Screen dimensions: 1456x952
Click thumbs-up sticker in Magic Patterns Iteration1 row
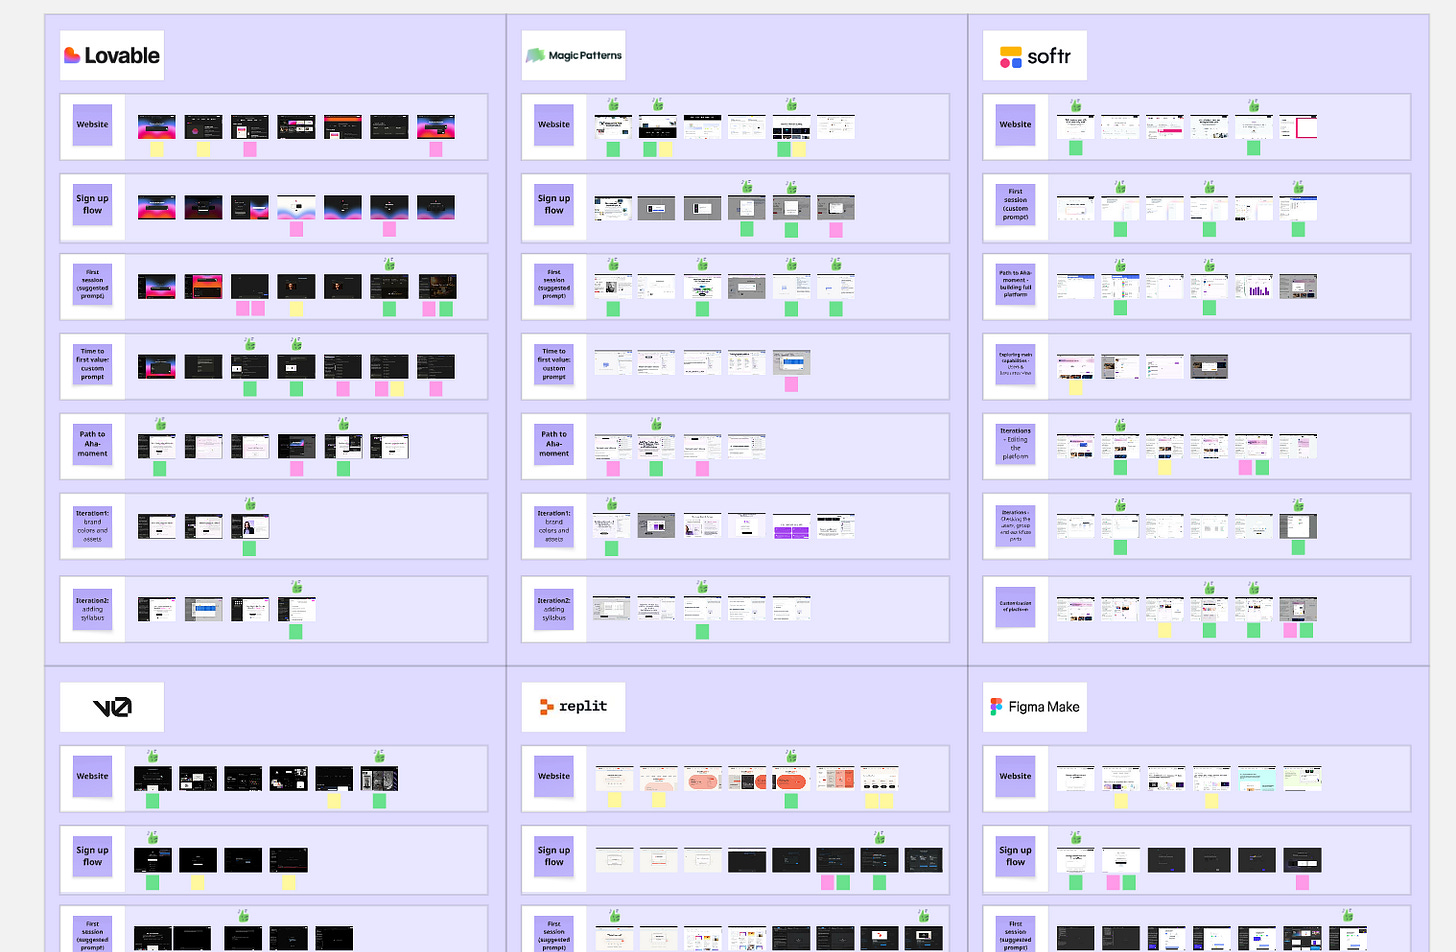pyautogui.click(x=611, y=504)
